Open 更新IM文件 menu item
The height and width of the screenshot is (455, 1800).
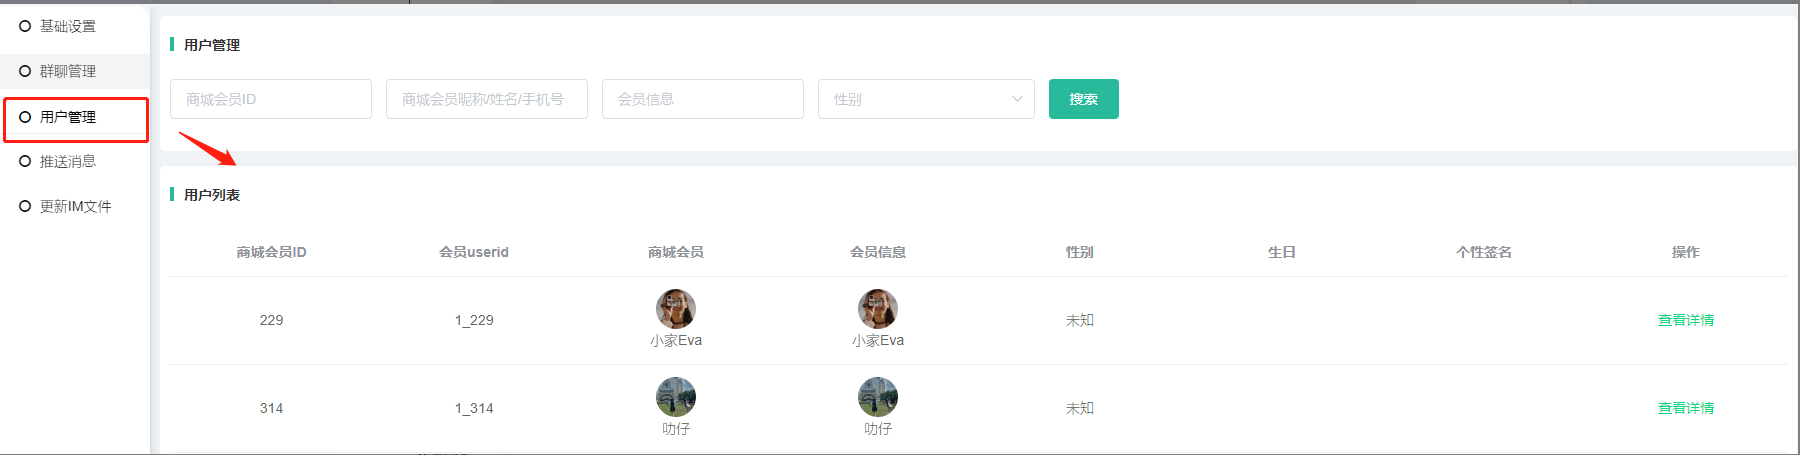(x=75, y=206)
